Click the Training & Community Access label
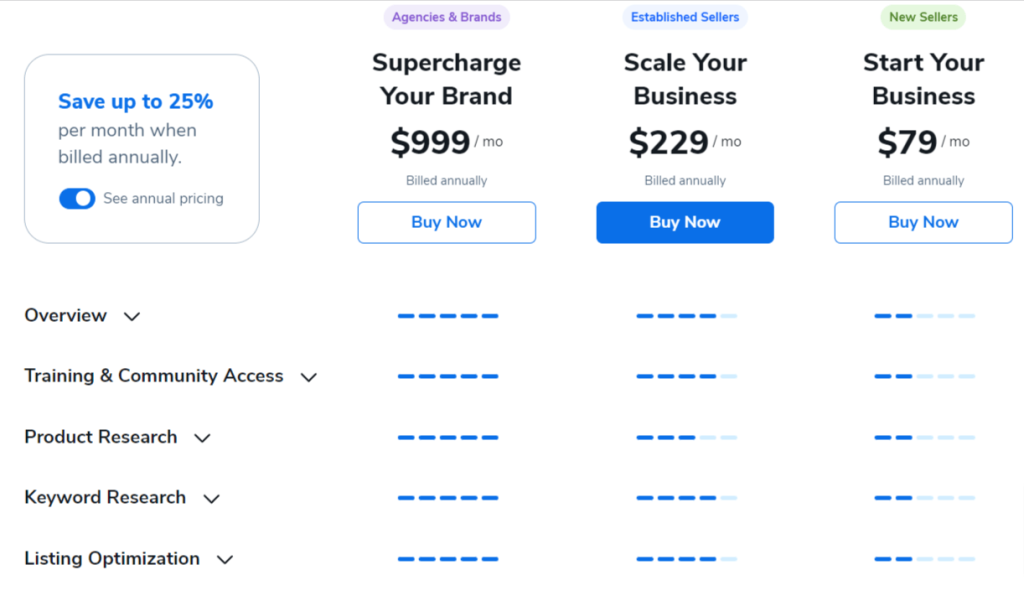Screen dimensions: 1024x596 tap(153, 376)
